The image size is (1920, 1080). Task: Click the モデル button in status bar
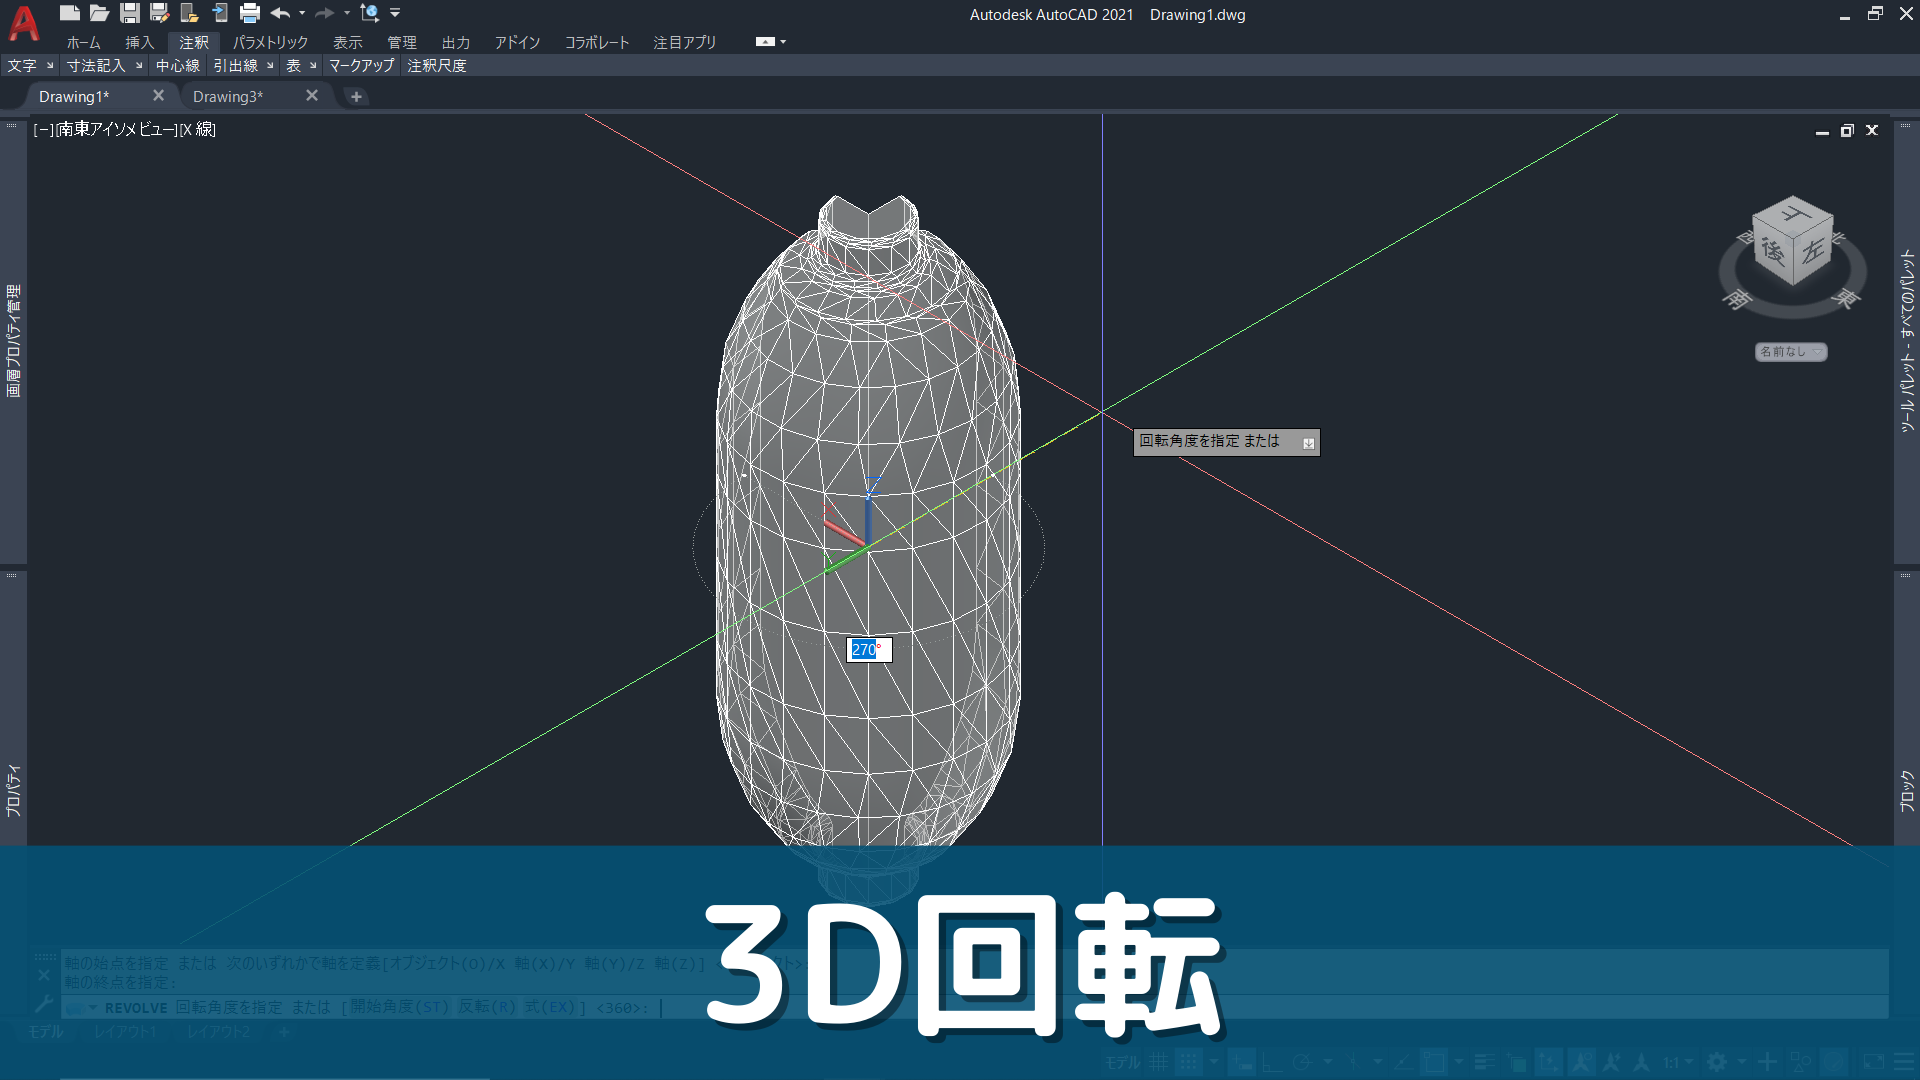[1122, 1061]
